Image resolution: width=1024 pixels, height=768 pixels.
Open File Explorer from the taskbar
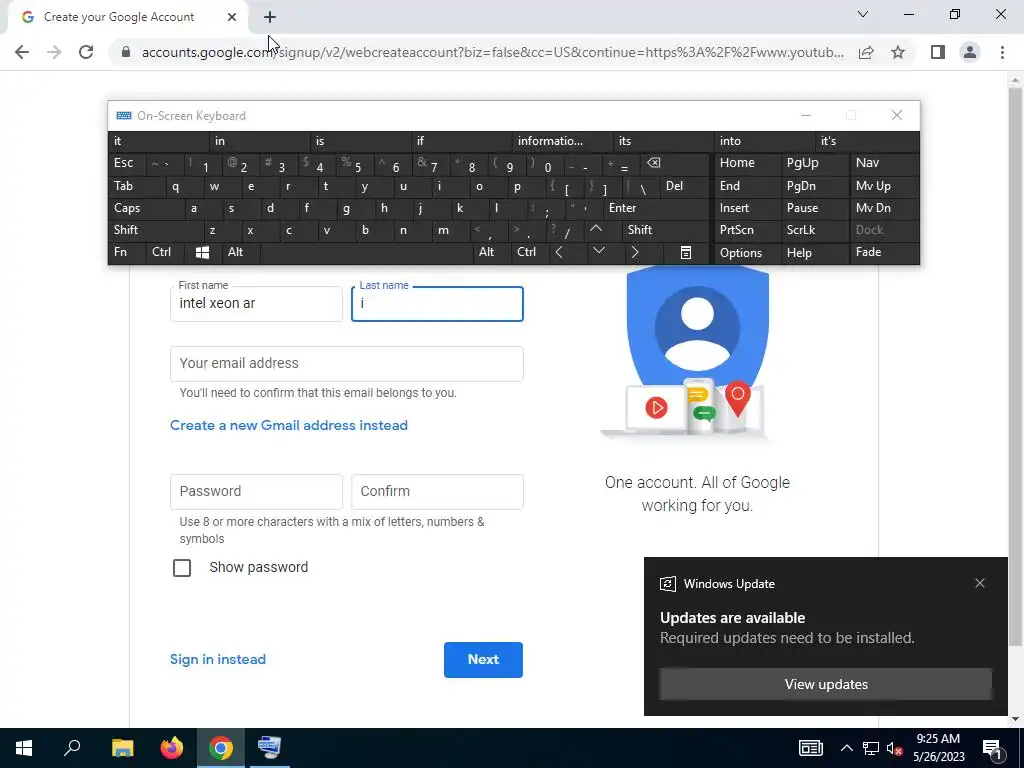click(122, 748)
